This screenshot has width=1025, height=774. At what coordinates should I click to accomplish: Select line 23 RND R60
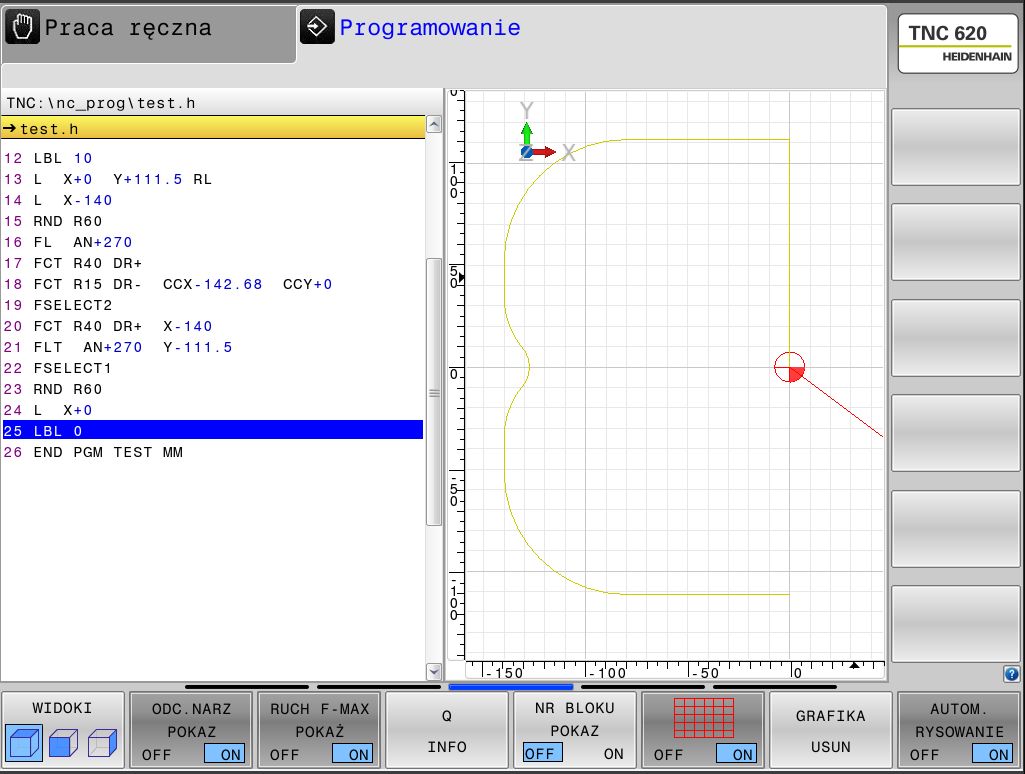click(x=213, y=389)
